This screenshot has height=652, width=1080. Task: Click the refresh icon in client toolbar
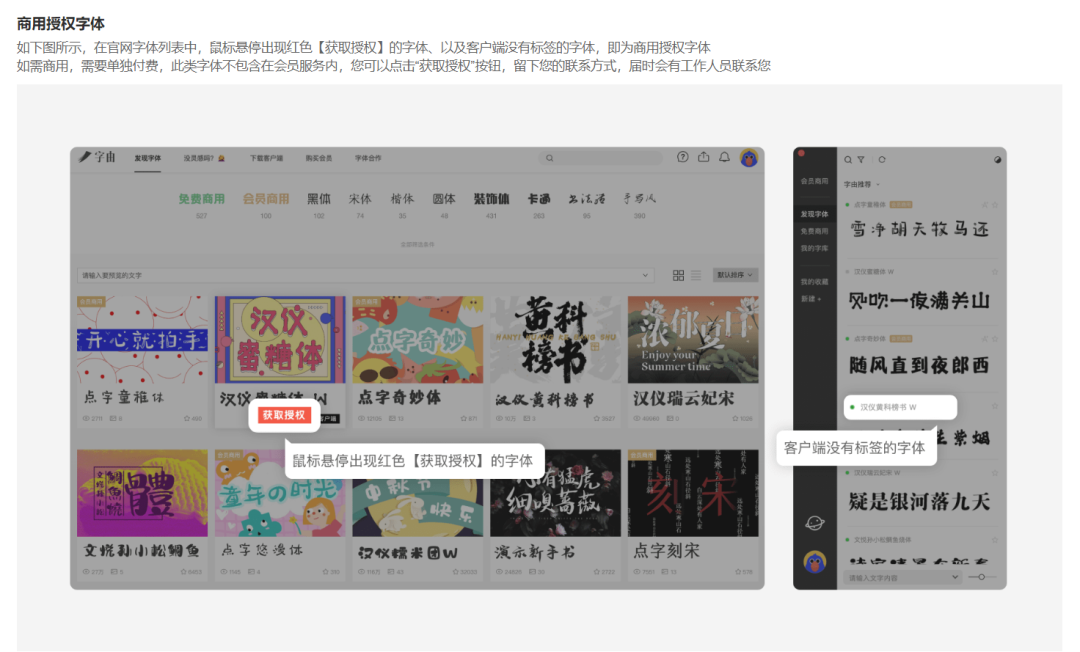pos(882,159)
